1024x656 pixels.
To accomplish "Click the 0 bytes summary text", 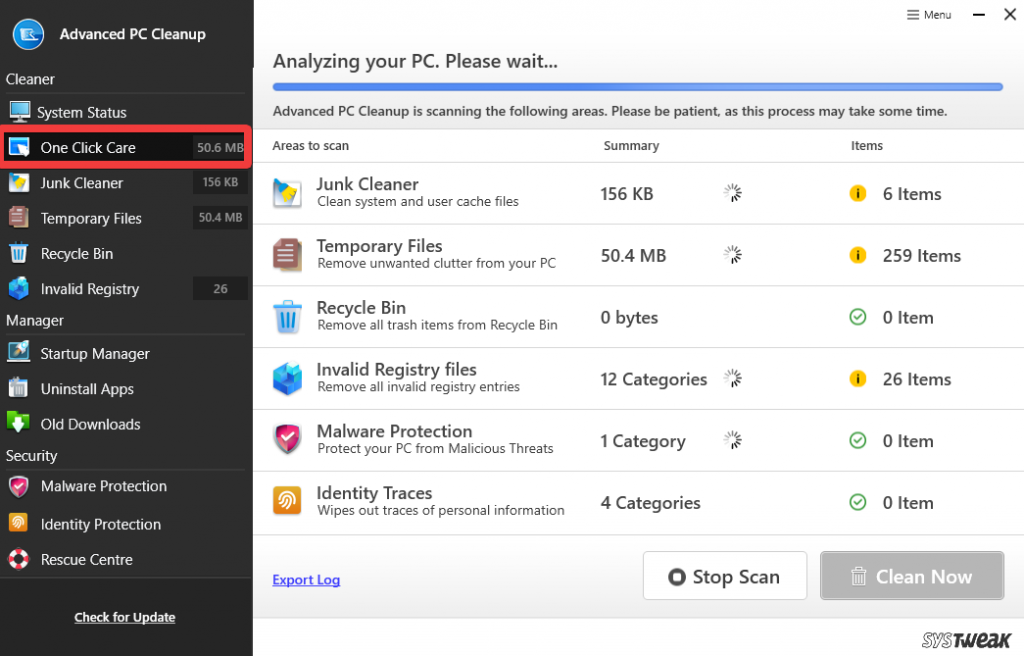I will [x=630, y=318].
